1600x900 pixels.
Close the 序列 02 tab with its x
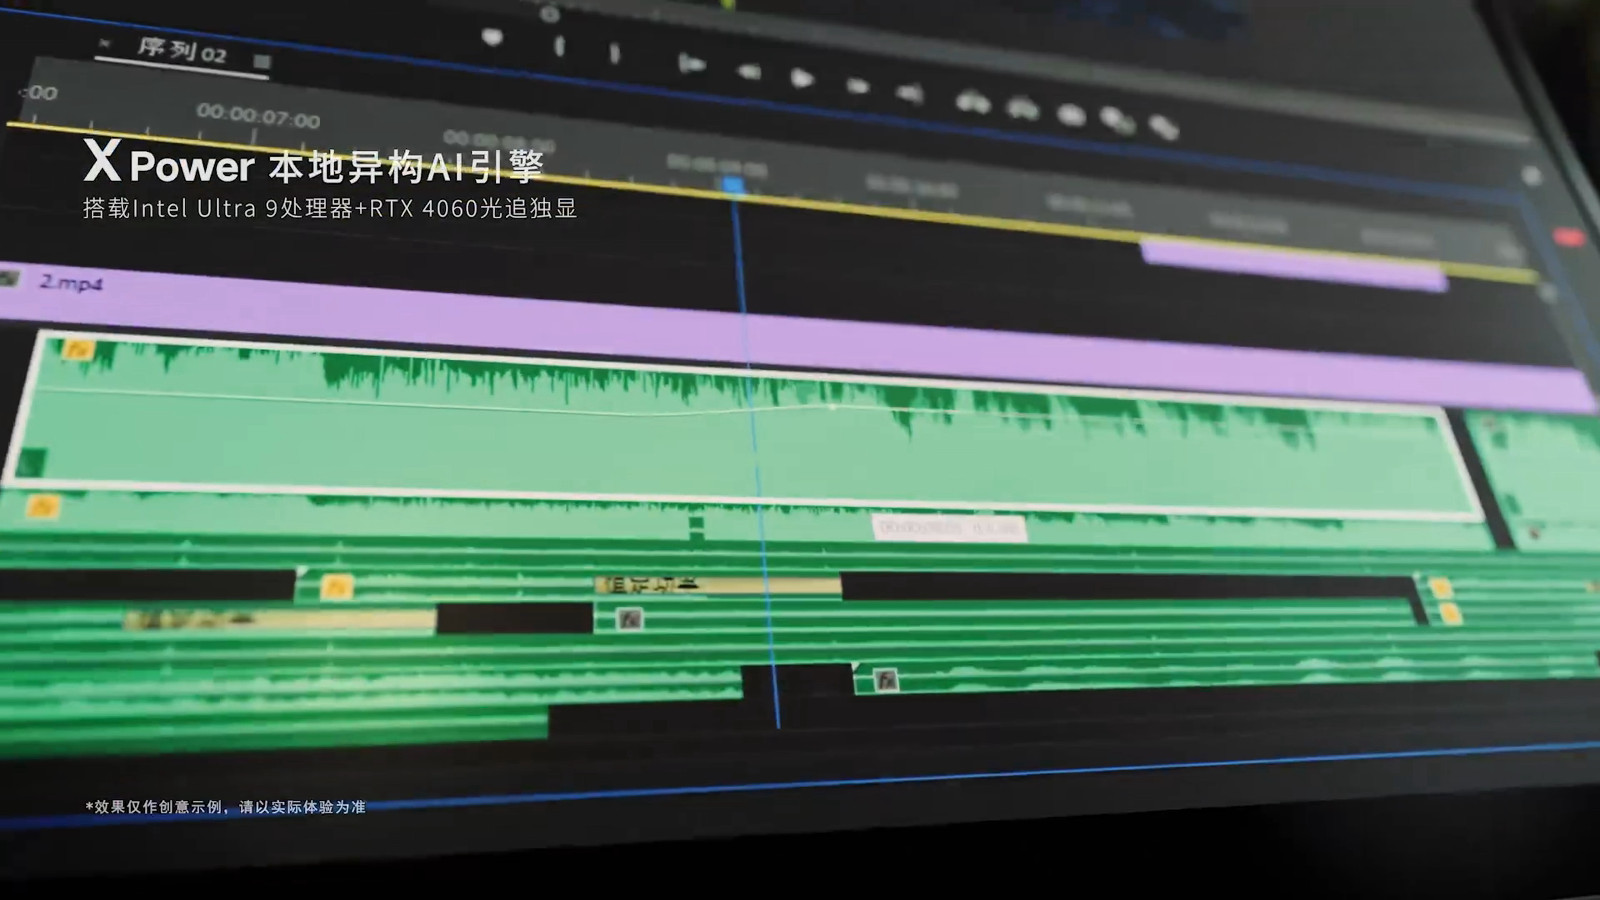(105, 43)
